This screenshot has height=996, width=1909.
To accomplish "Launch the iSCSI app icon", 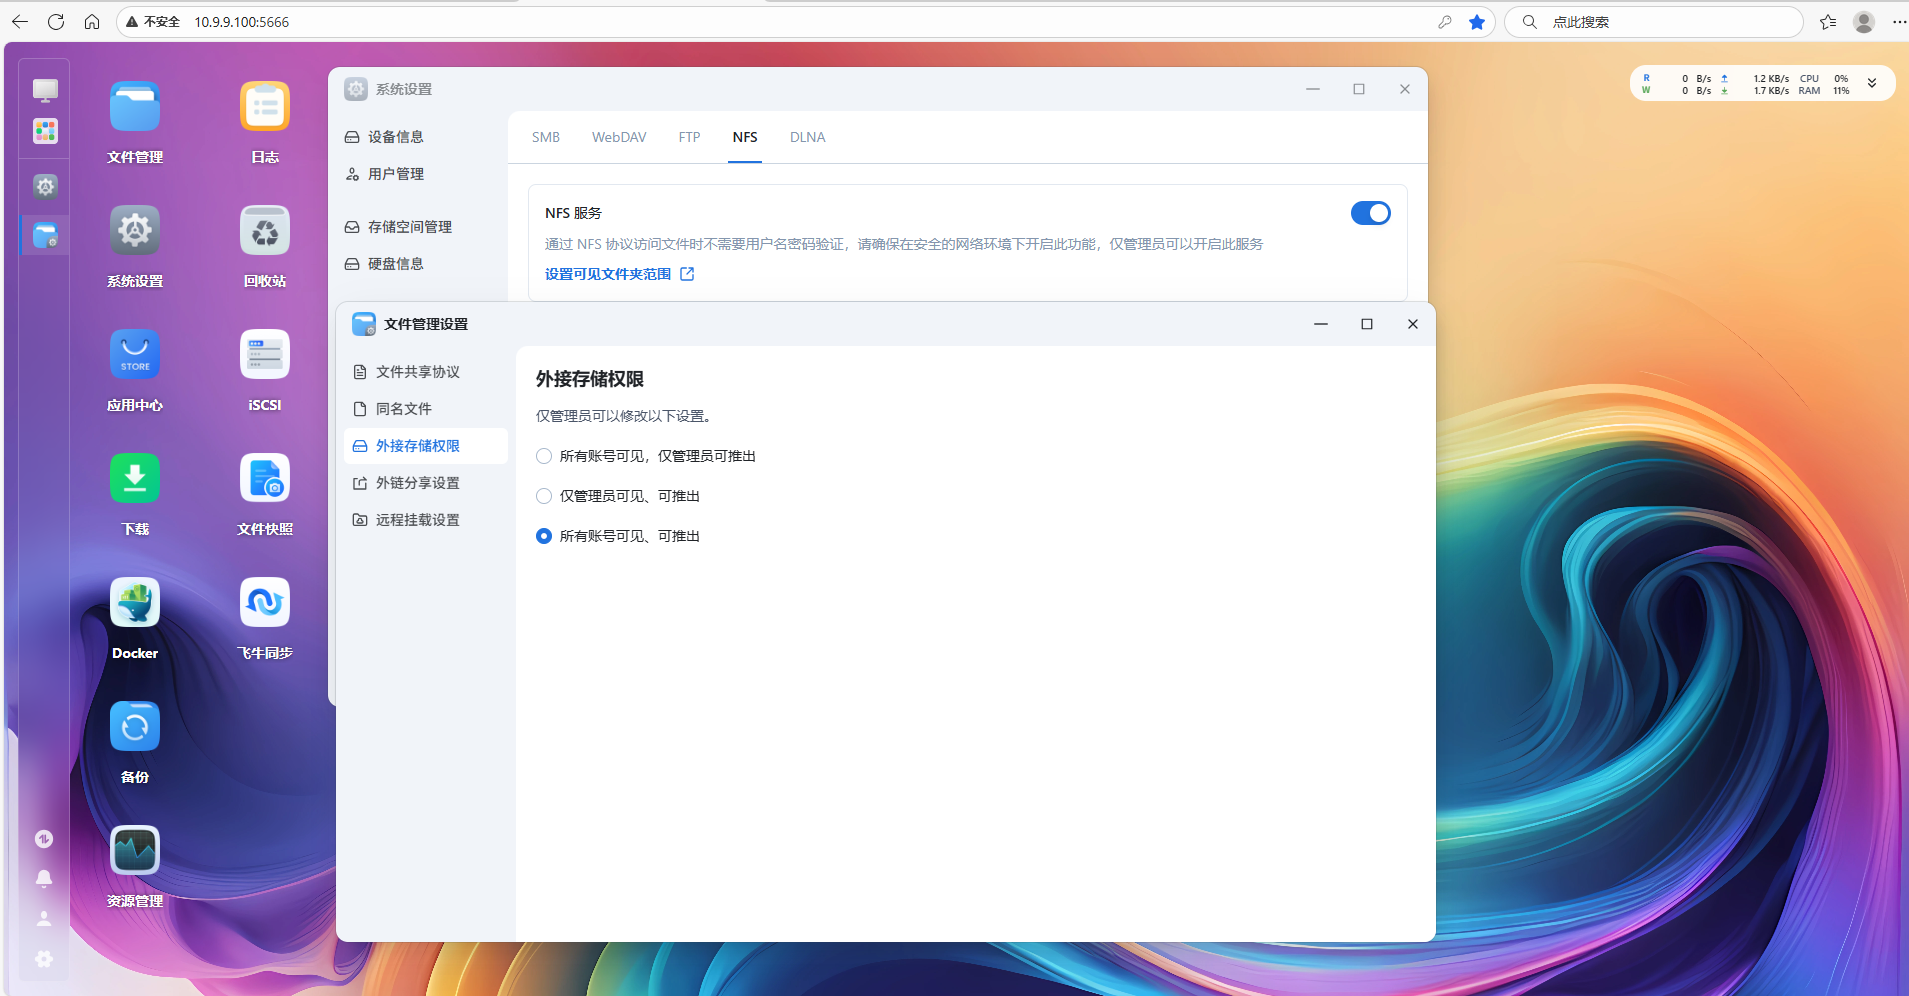I will click(x=265, y=355).
